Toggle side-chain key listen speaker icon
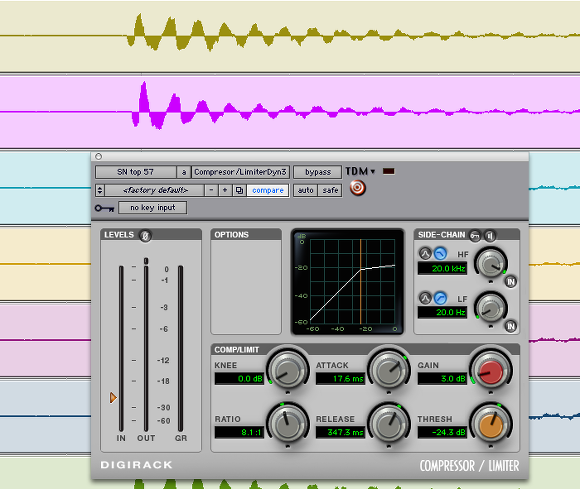The width and height of the screenshot is (580, 489). [490, 235]
